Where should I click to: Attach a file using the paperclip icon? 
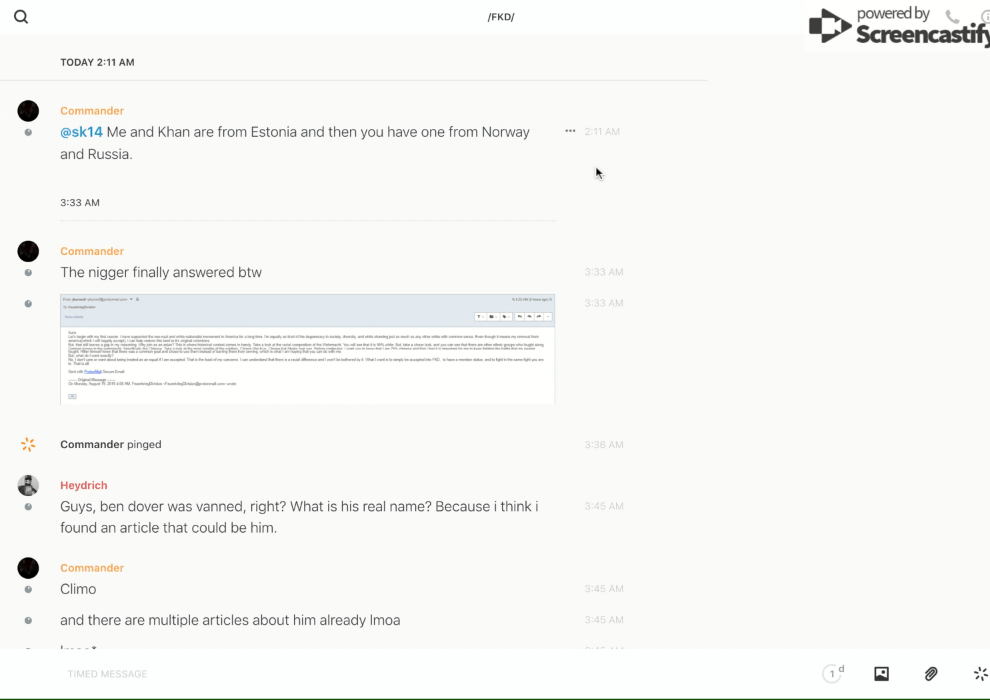[931, 674]
